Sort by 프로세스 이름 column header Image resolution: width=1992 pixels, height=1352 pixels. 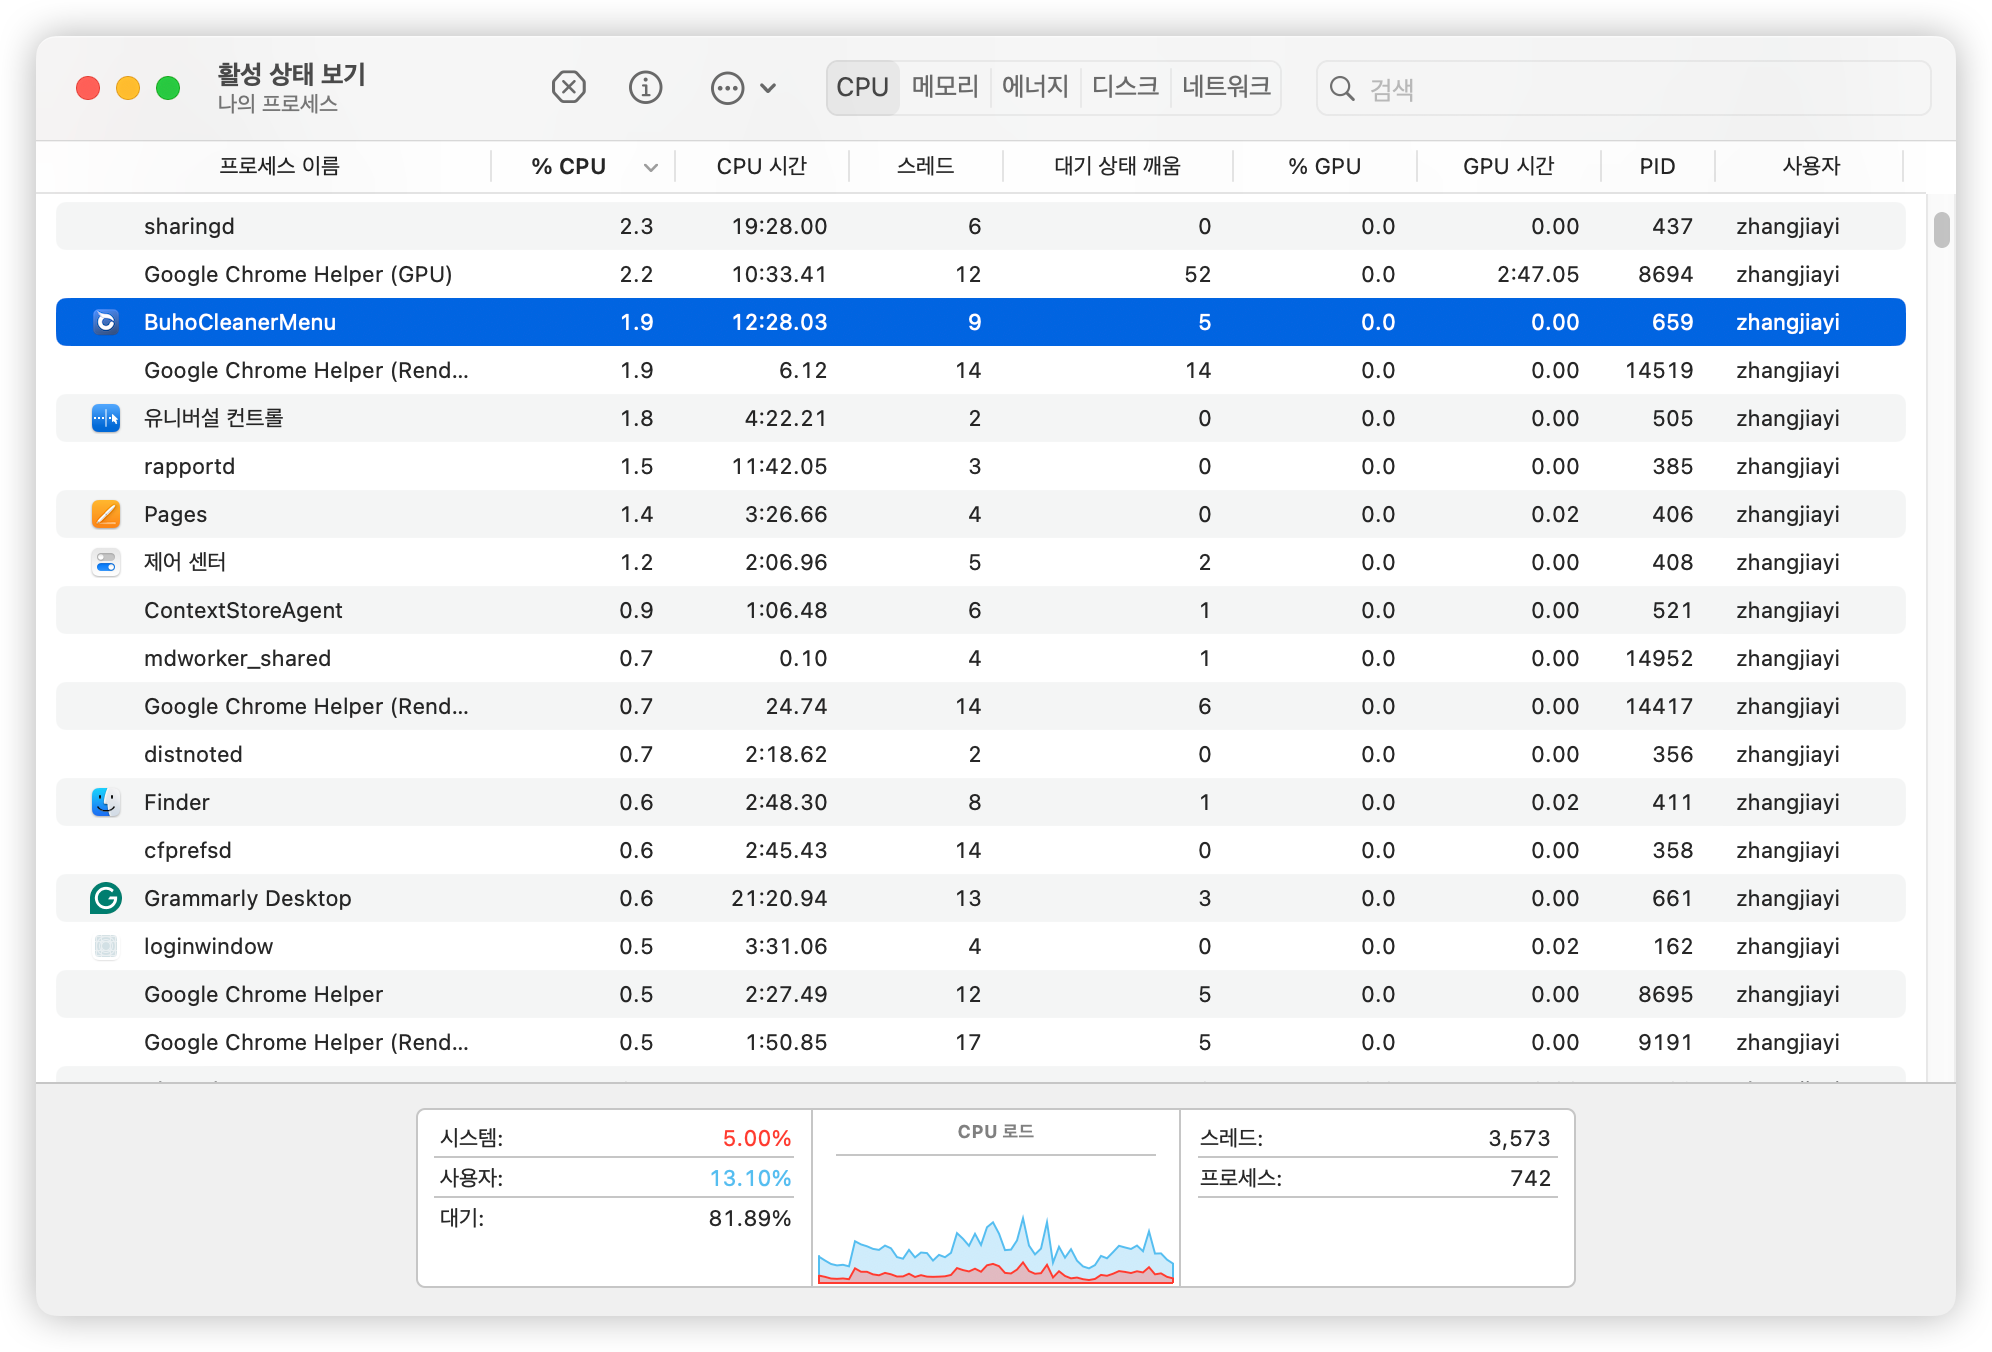click(279, 166)
